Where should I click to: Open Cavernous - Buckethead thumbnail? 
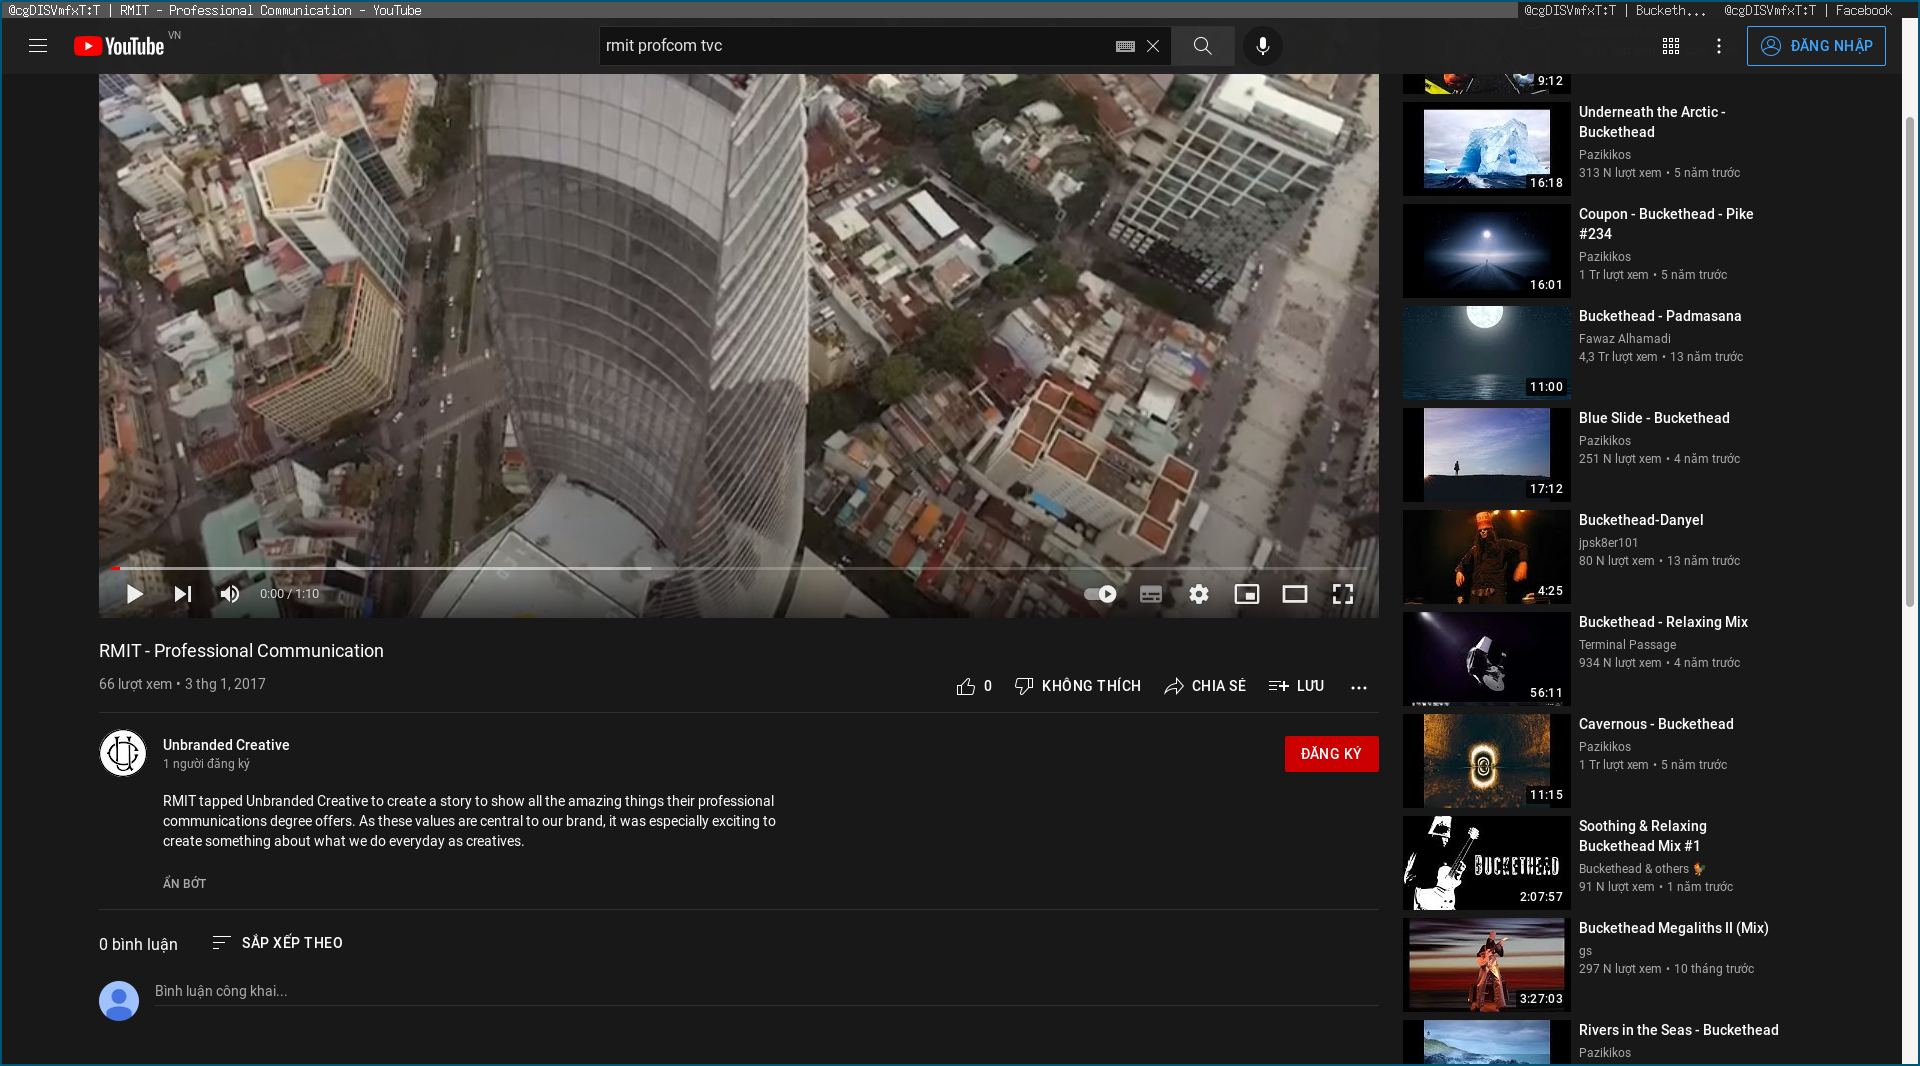[1487, 761]
